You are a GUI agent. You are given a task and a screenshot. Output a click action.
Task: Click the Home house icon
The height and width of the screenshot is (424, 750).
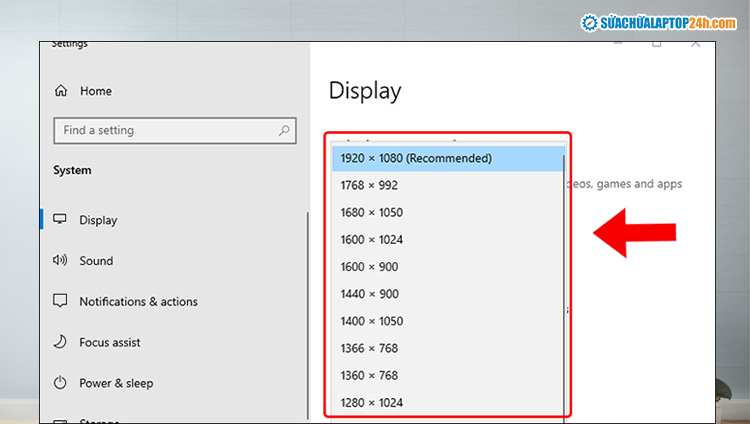[x=61, y=90]
